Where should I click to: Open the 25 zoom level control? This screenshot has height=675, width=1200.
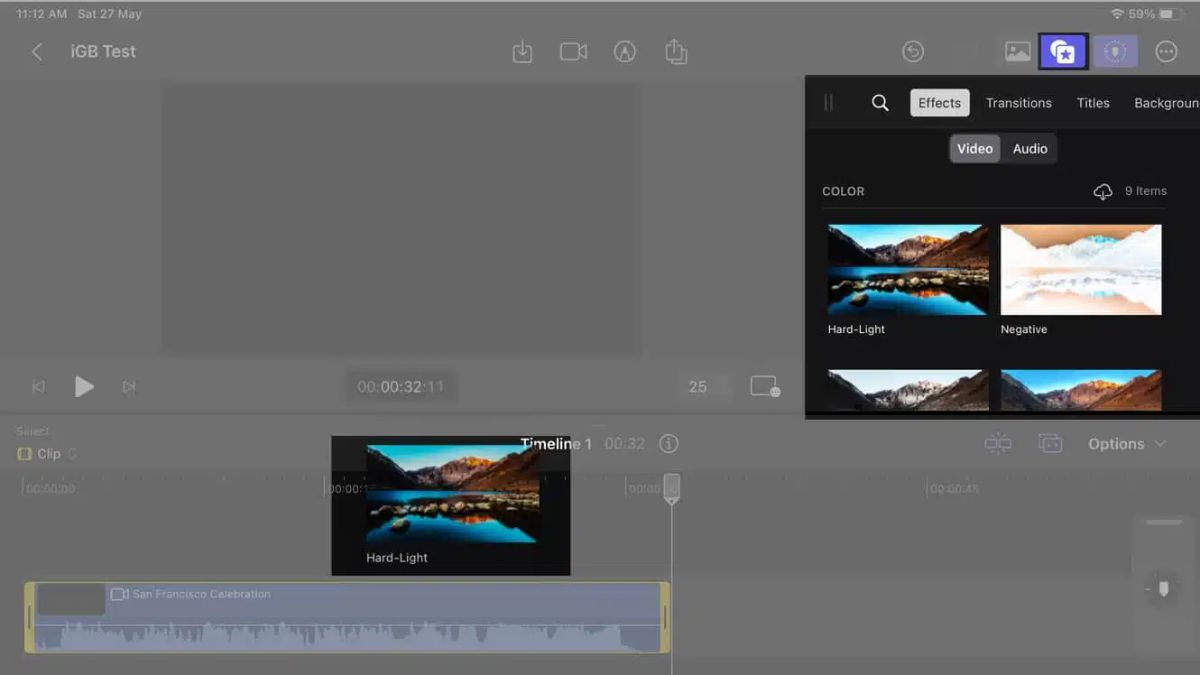698,387
